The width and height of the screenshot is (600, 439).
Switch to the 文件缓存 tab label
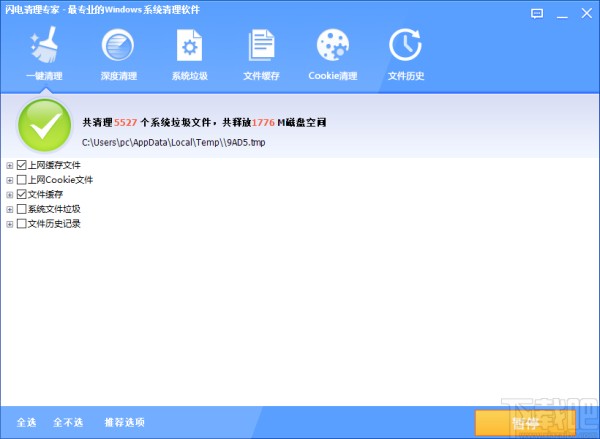[x=261, y=76]
